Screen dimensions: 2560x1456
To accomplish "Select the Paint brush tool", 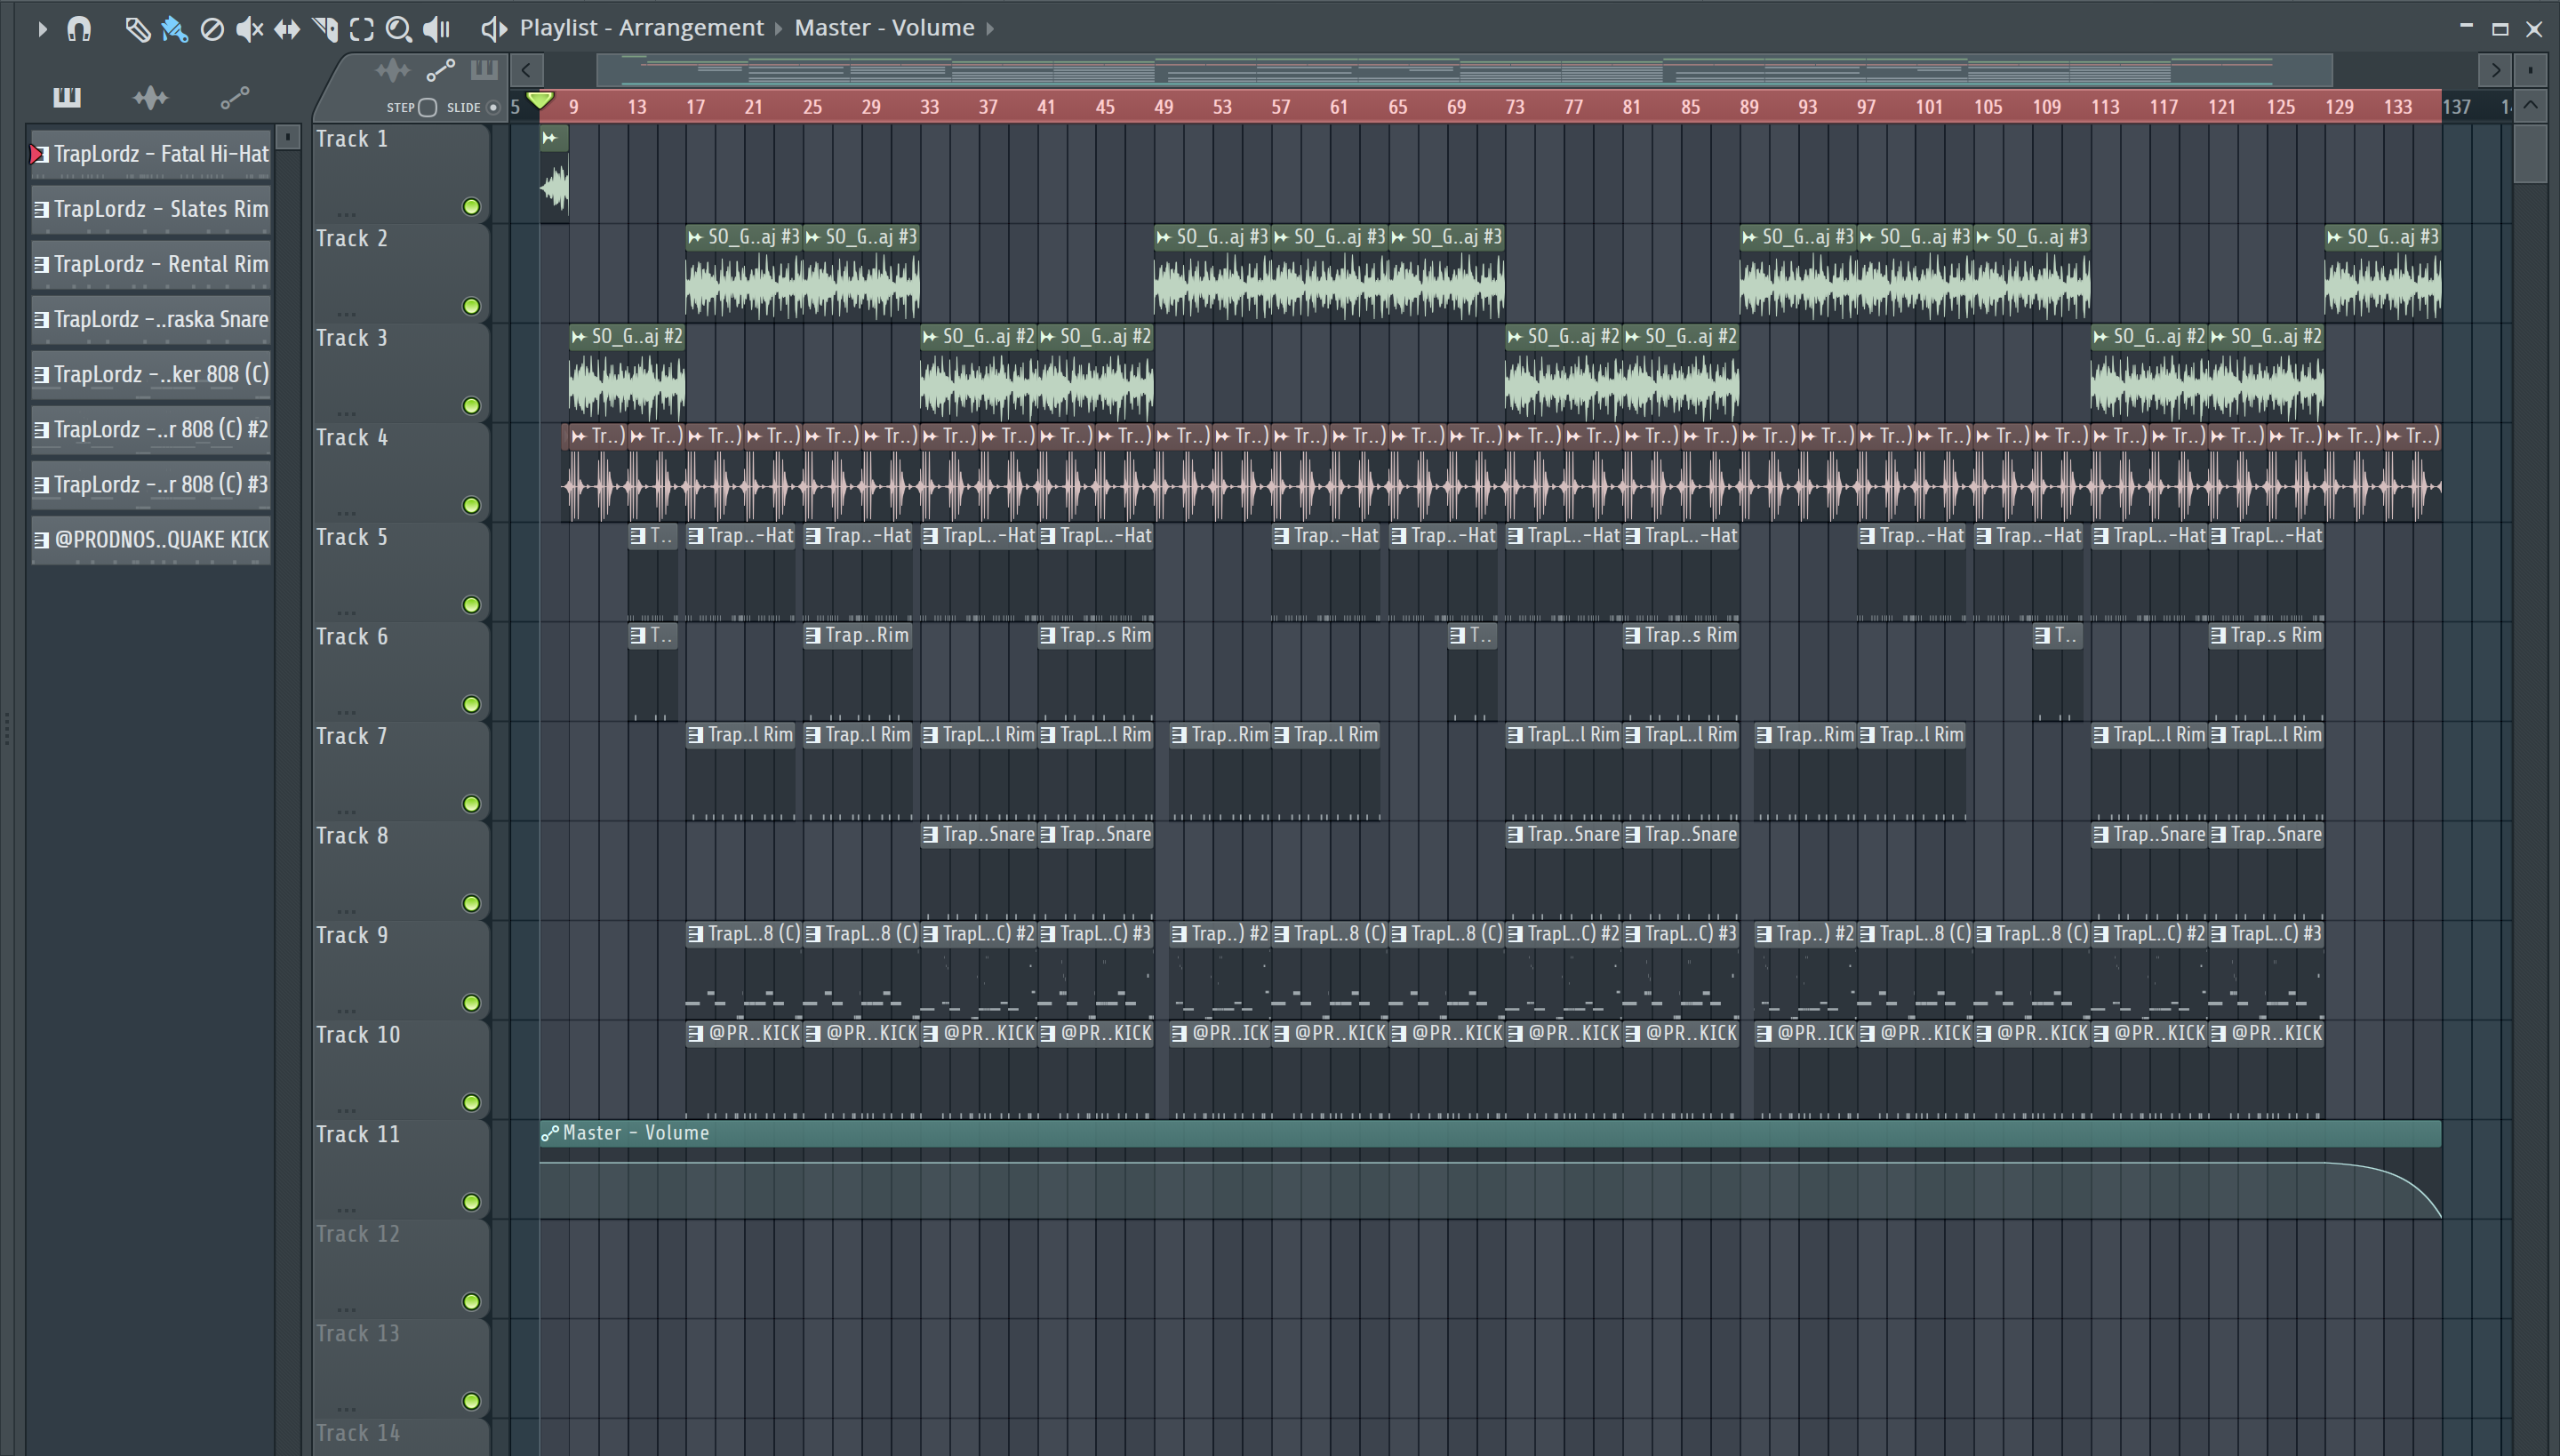I will [x=174, y=29].
